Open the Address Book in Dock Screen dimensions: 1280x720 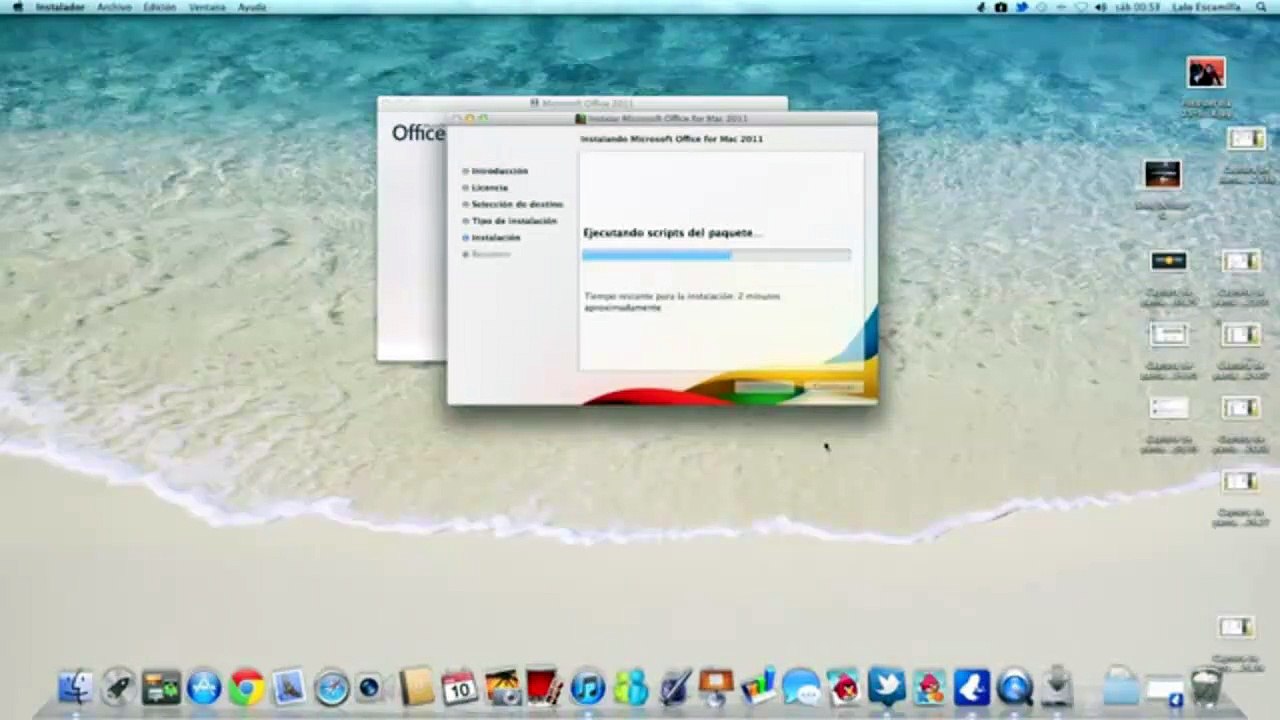[x=417, y=687]
